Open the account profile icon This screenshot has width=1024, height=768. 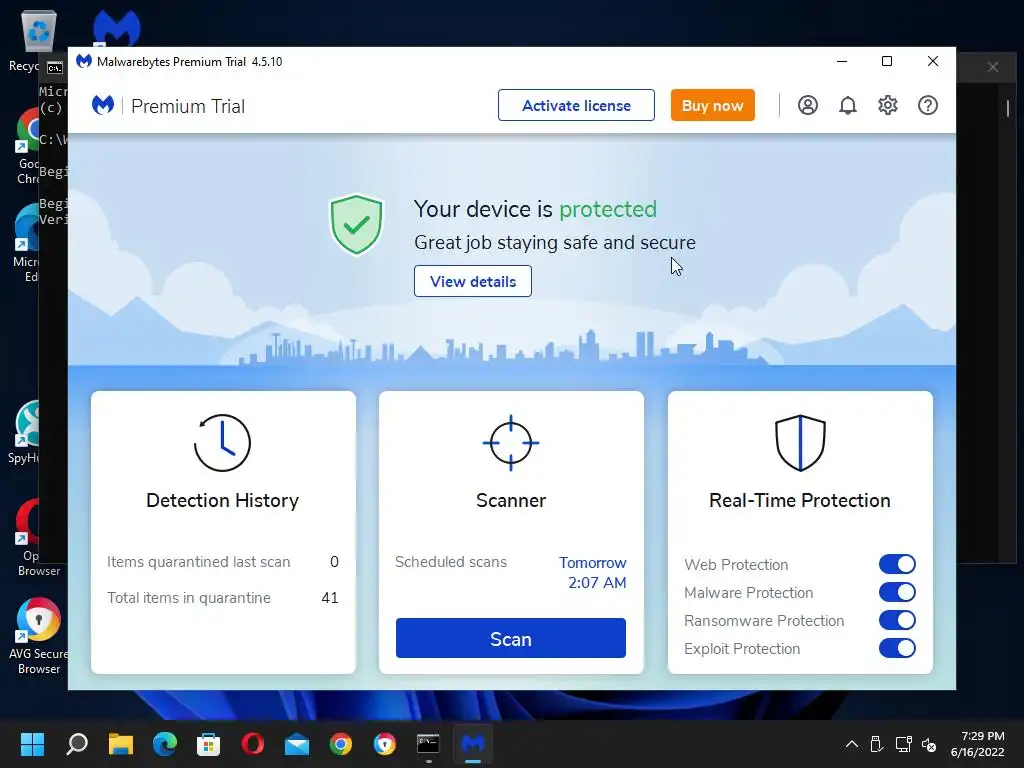(x=808, y=105)
